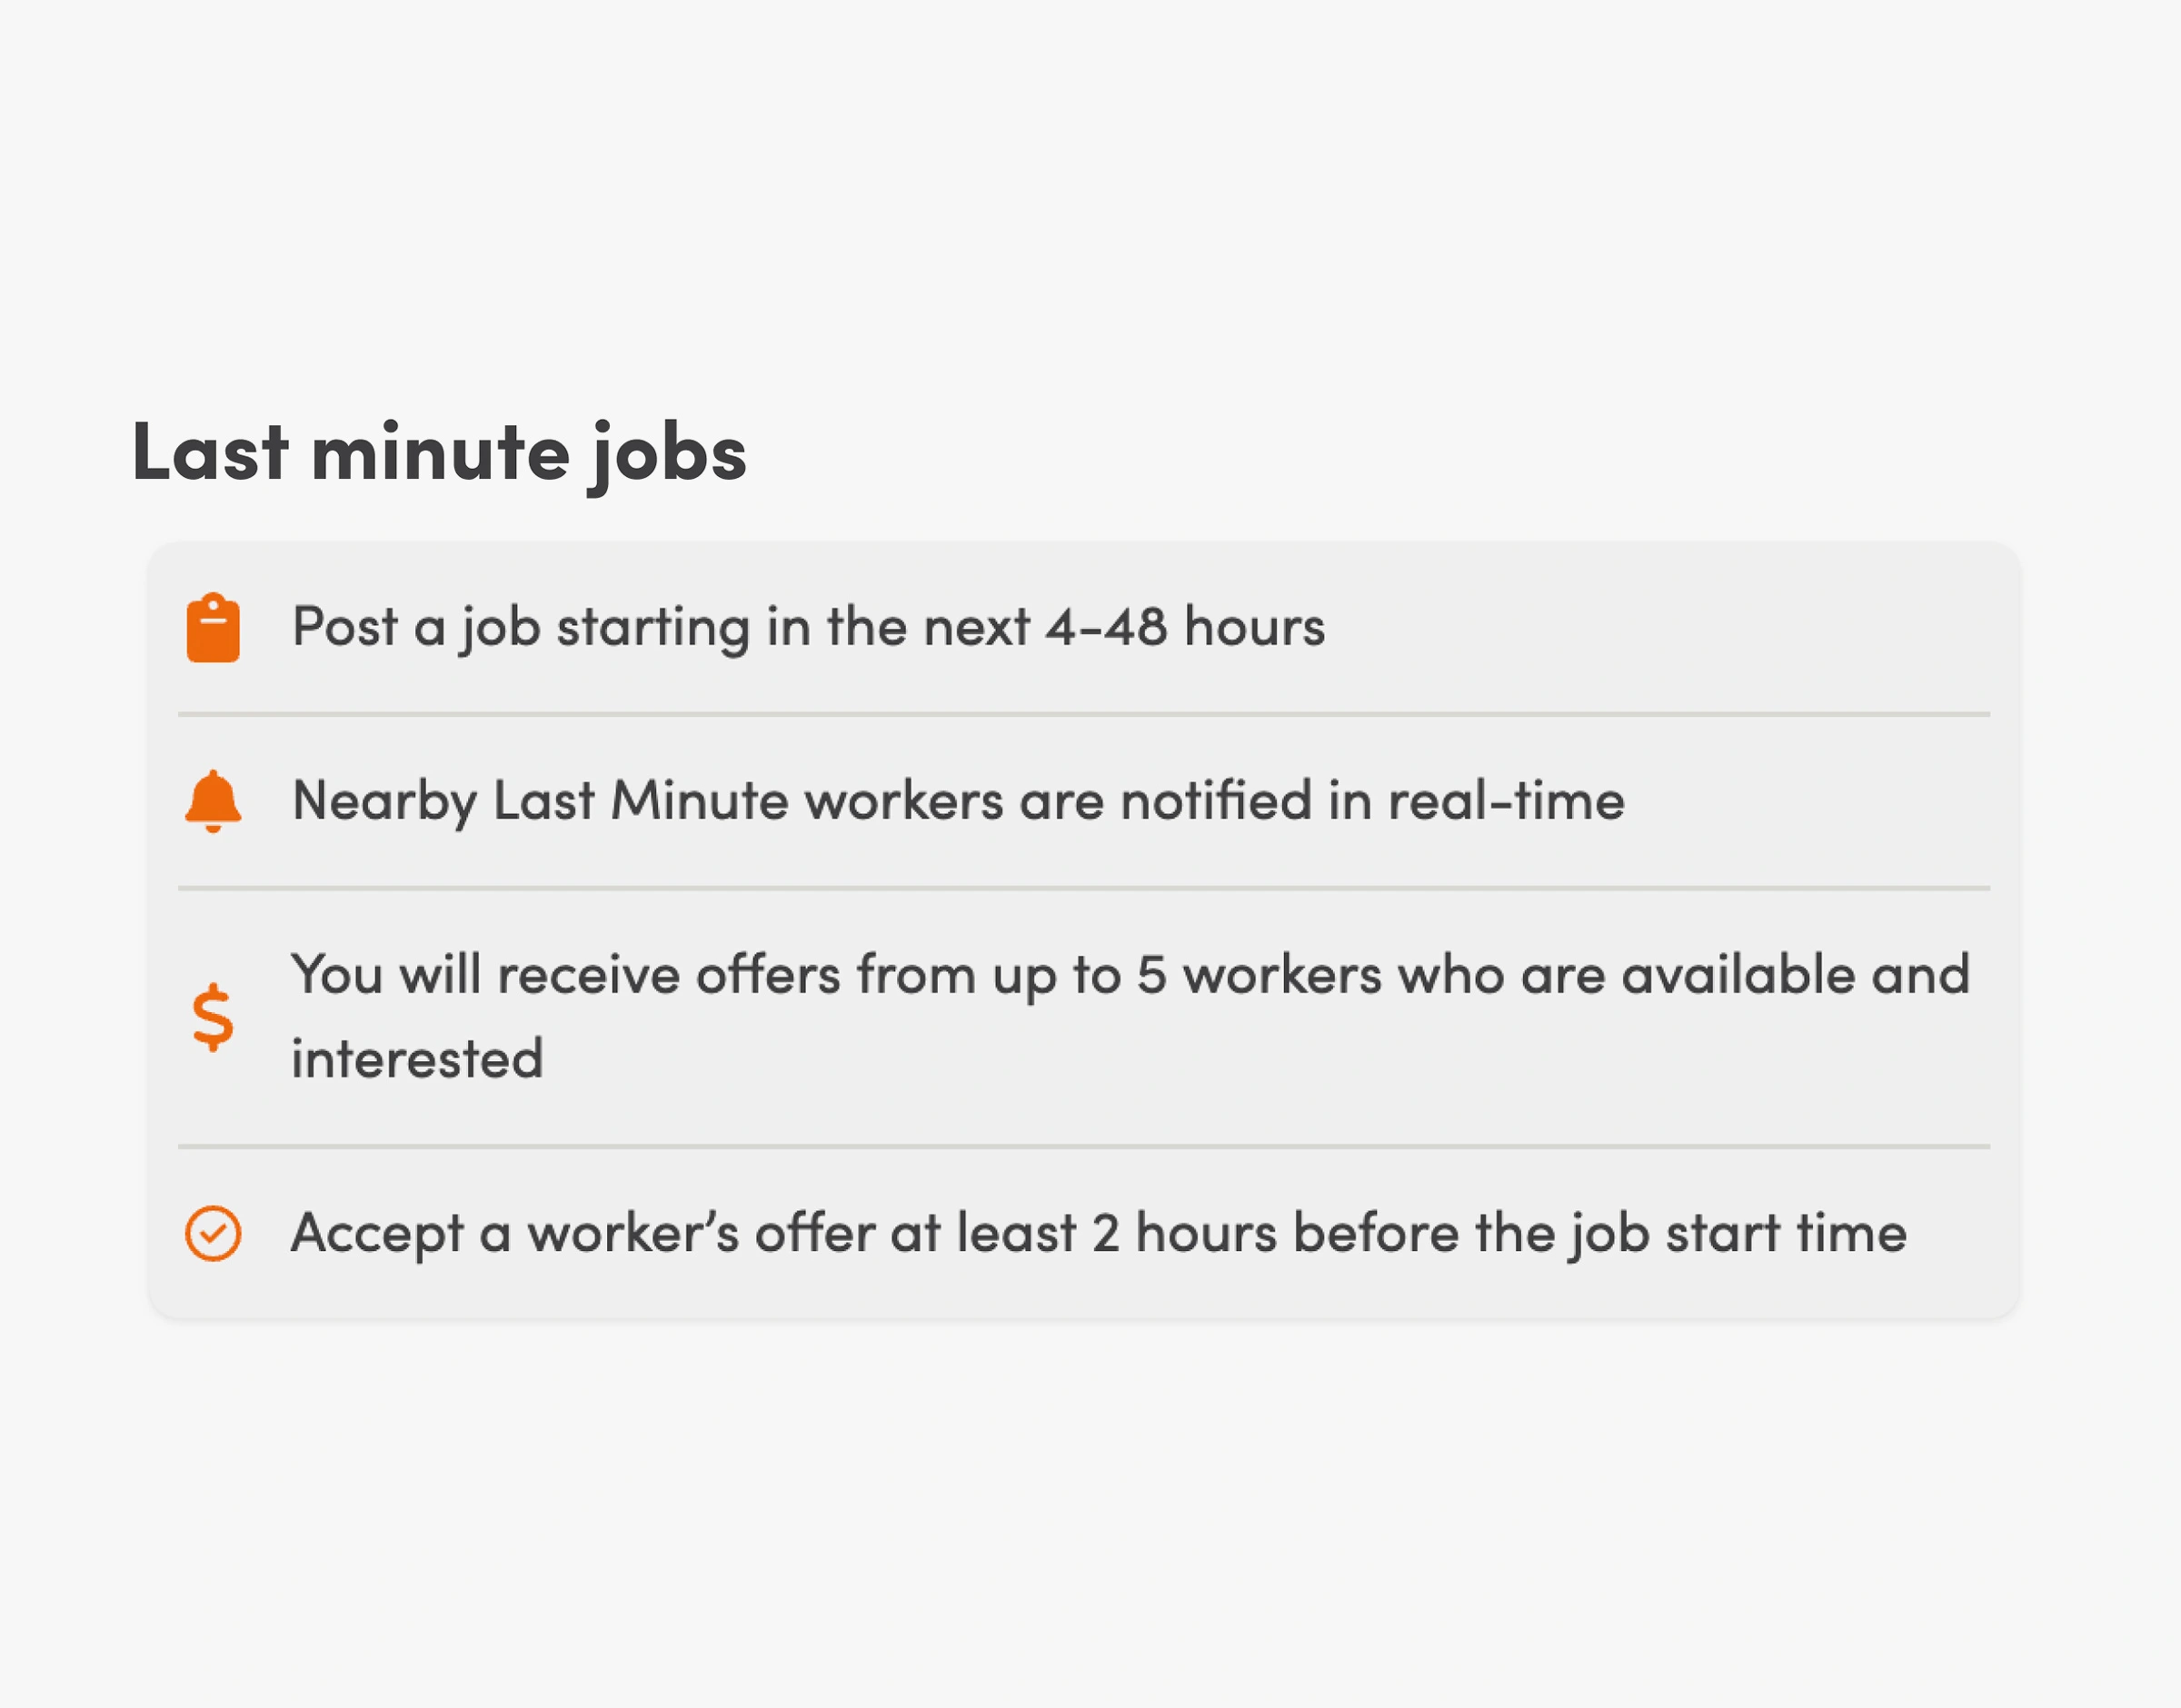Click the orange clipboard icon
The width and height of the screenshot is (2181, 1708).
click(213, 627)
